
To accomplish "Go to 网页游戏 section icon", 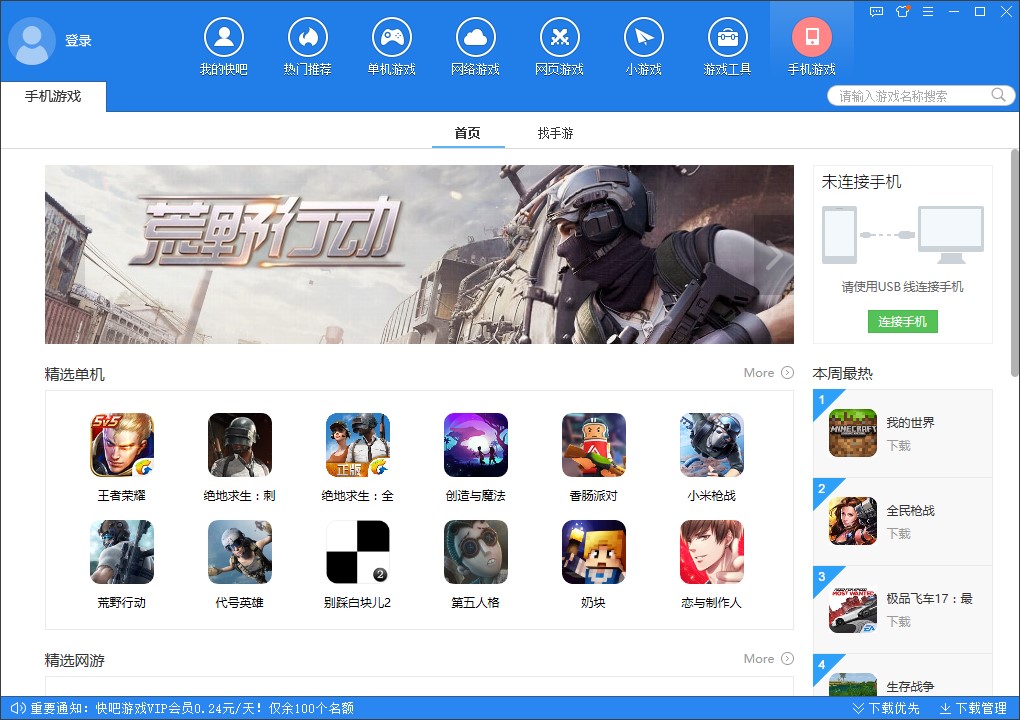I will coord(559,38).
